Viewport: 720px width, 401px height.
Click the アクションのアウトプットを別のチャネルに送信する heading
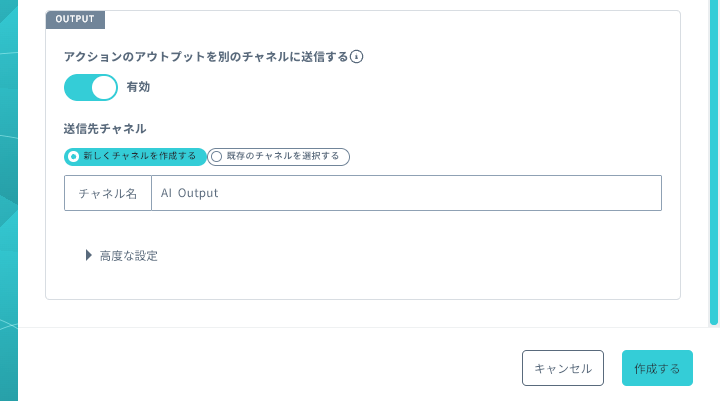pos(206,56)
